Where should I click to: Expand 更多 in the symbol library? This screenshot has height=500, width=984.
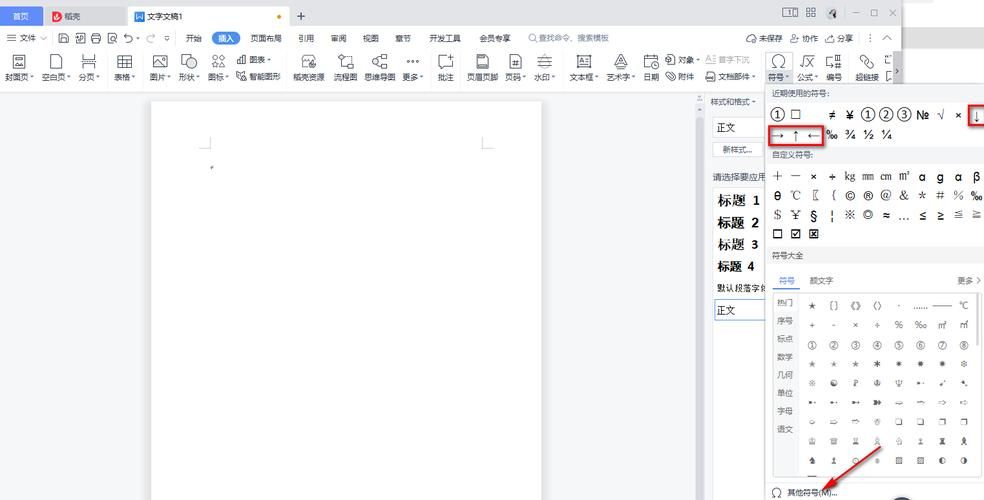(967, 281)
